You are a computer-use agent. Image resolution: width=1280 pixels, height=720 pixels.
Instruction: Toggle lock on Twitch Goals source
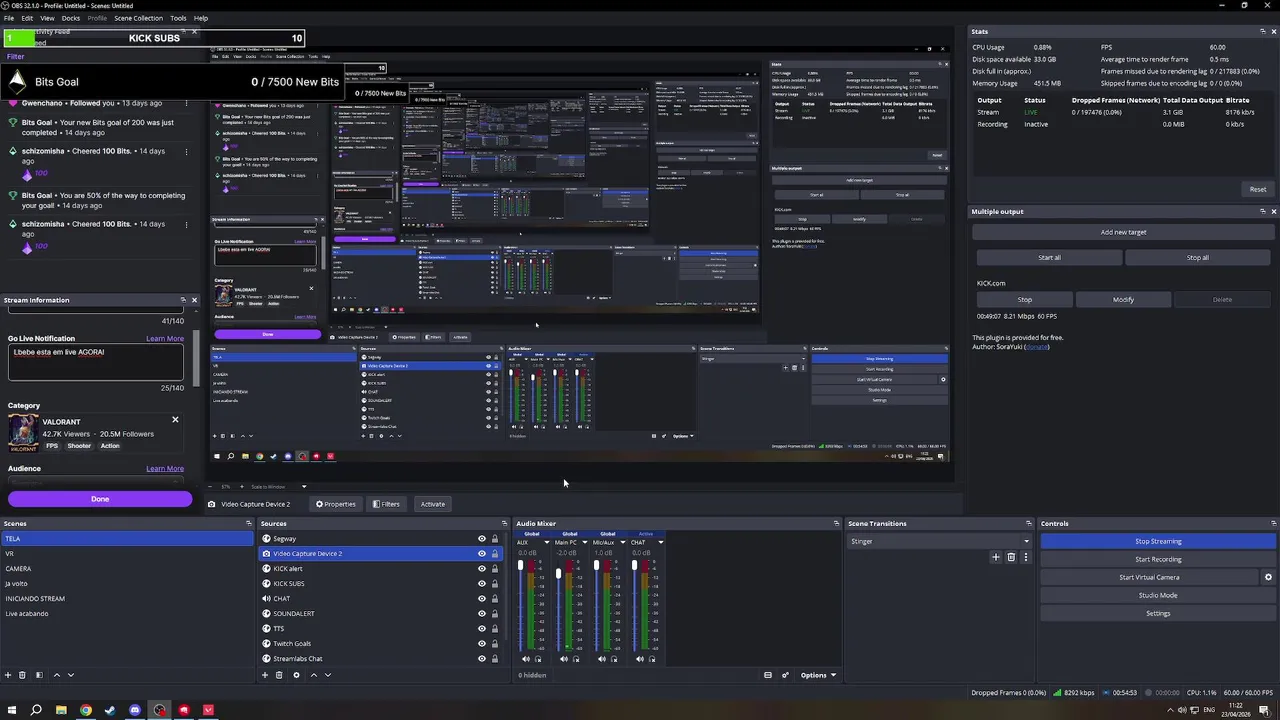click(x=494, y=644)
